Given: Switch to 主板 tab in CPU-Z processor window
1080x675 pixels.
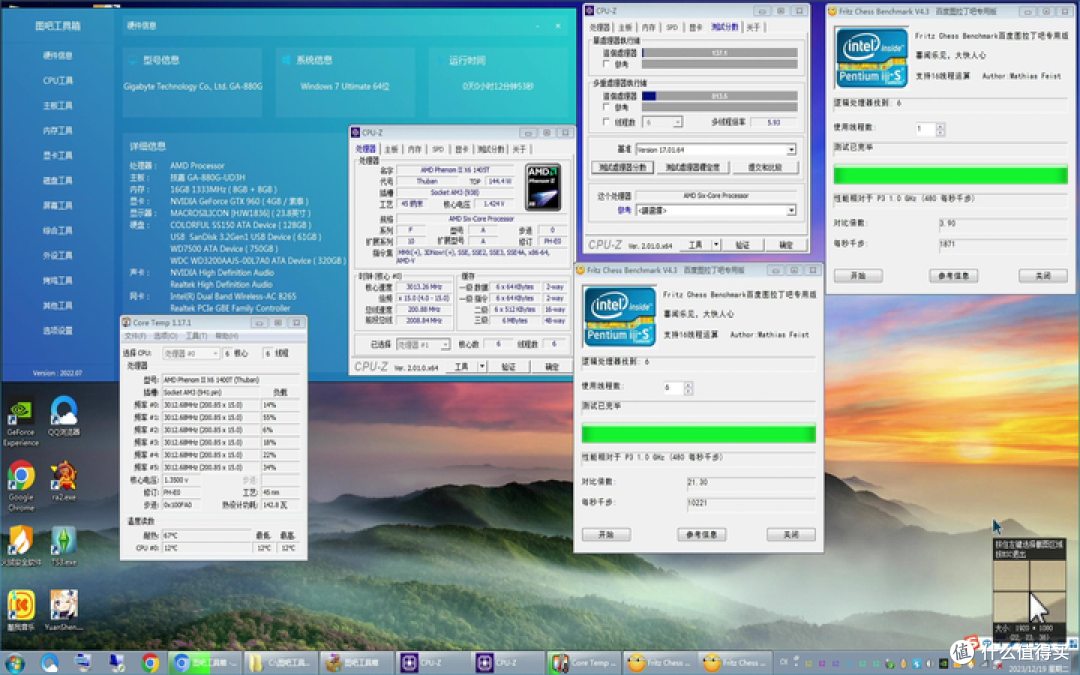Looking at the screenshot, I should (x=392, y=149).
